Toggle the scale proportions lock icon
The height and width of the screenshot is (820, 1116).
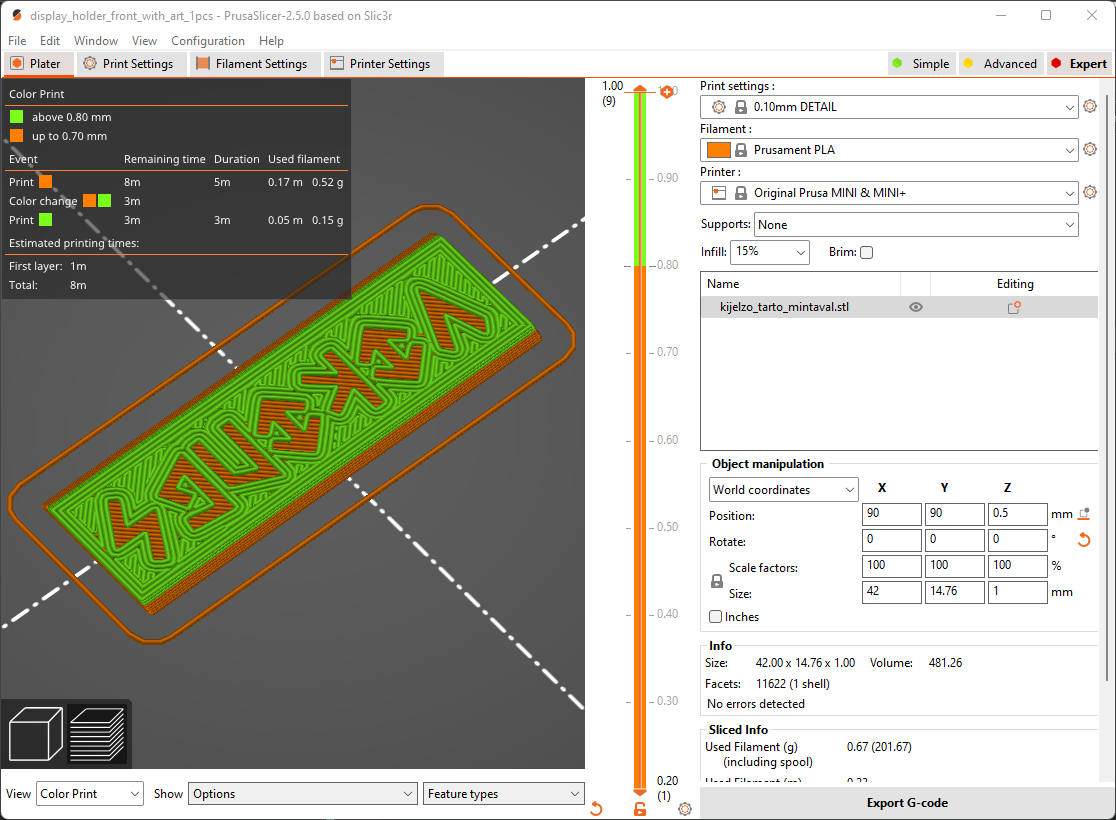717,581
